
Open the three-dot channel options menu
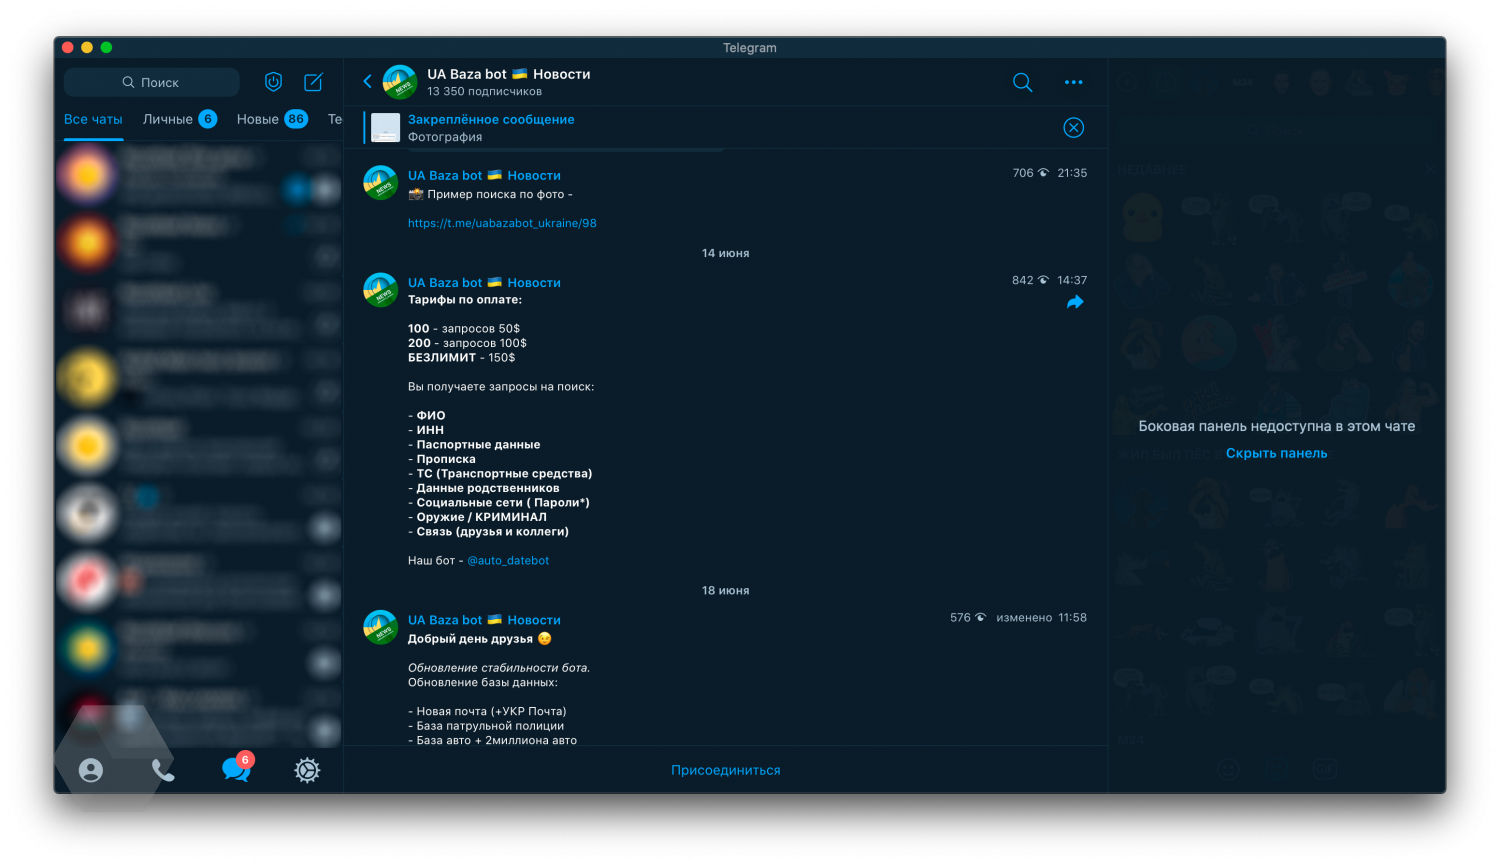[1073, 82]
